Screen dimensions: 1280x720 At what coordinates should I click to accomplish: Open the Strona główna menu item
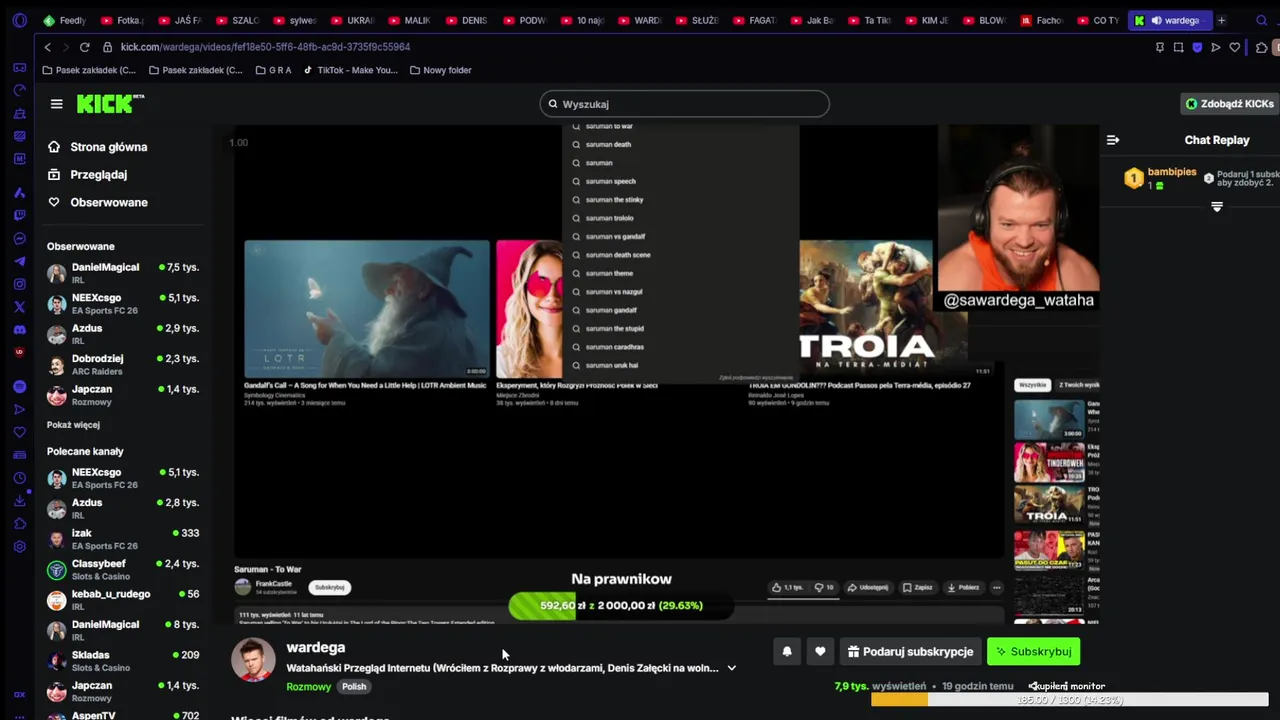108,147
